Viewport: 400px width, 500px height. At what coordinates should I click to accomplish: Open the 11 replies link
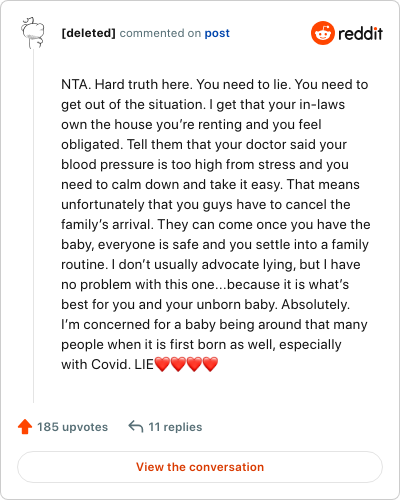(x=175, y=427)
